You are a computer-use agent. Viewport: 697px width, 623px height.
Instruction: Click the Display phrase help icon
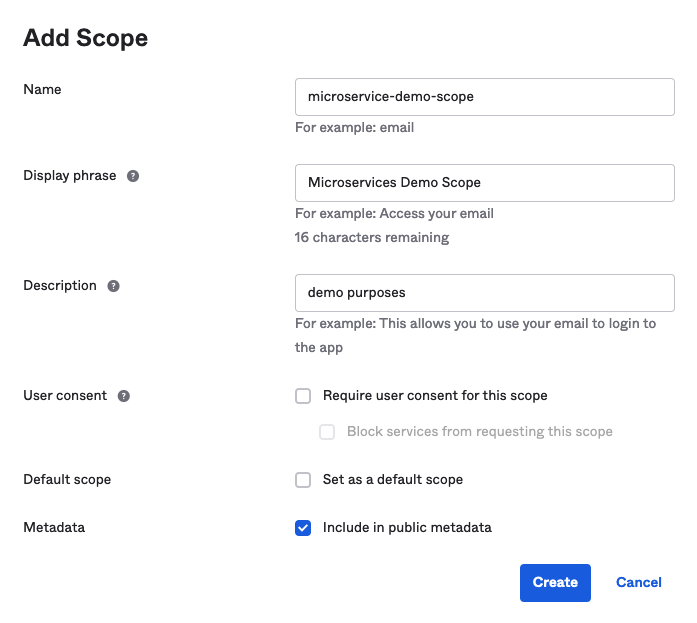click(133, 176)
